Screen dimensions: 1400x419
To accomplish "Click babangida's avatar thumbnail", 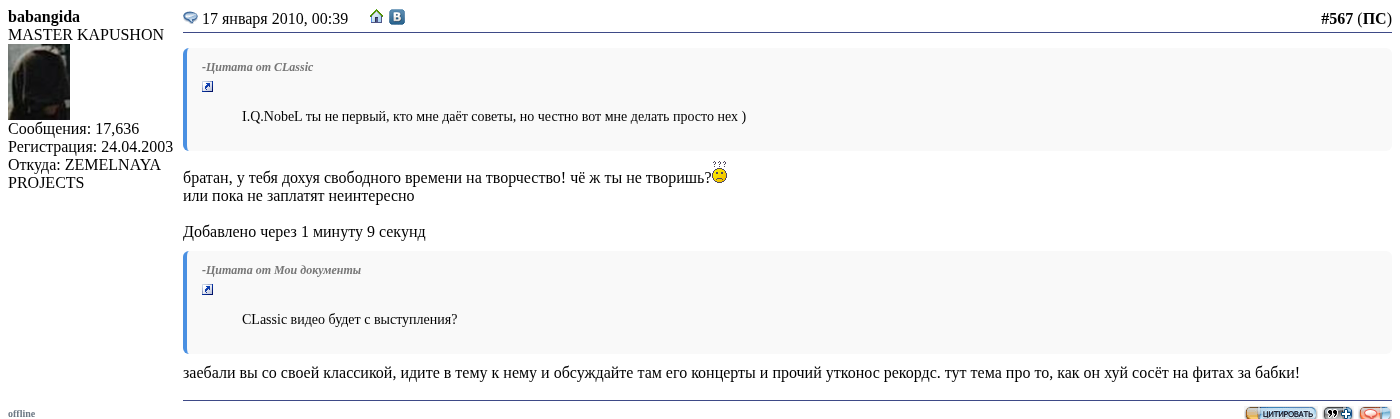I will [x=39, y=82].
